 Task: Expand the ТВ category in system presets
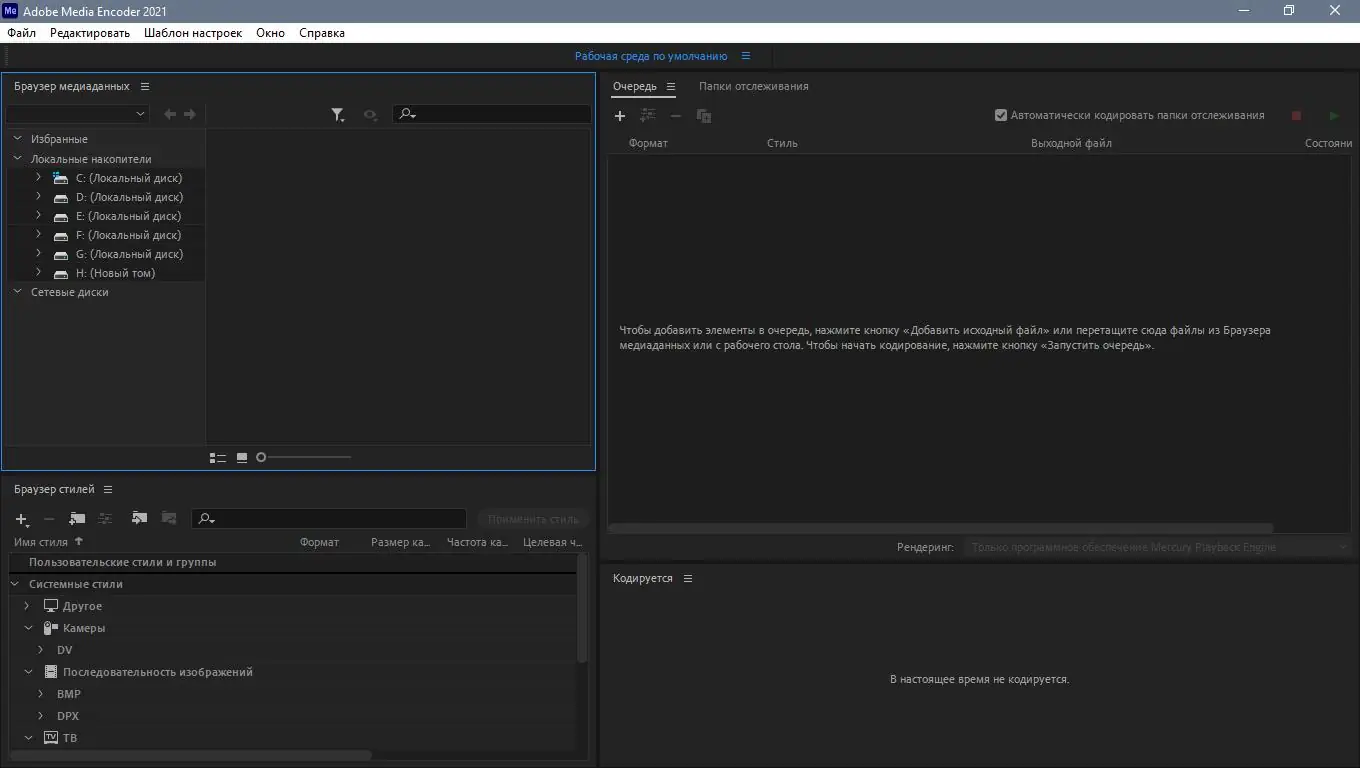point(27,738)
